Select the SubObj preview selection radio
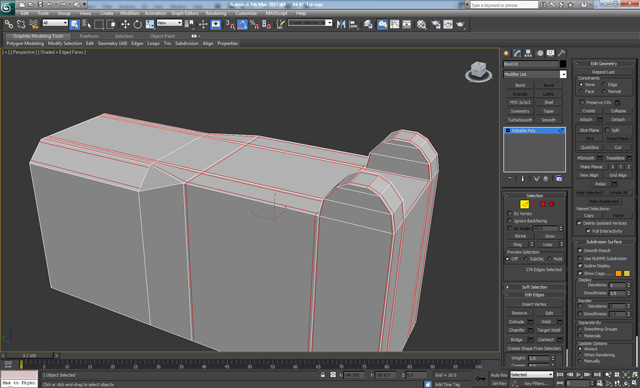640x388 pixels. (526, 259)
